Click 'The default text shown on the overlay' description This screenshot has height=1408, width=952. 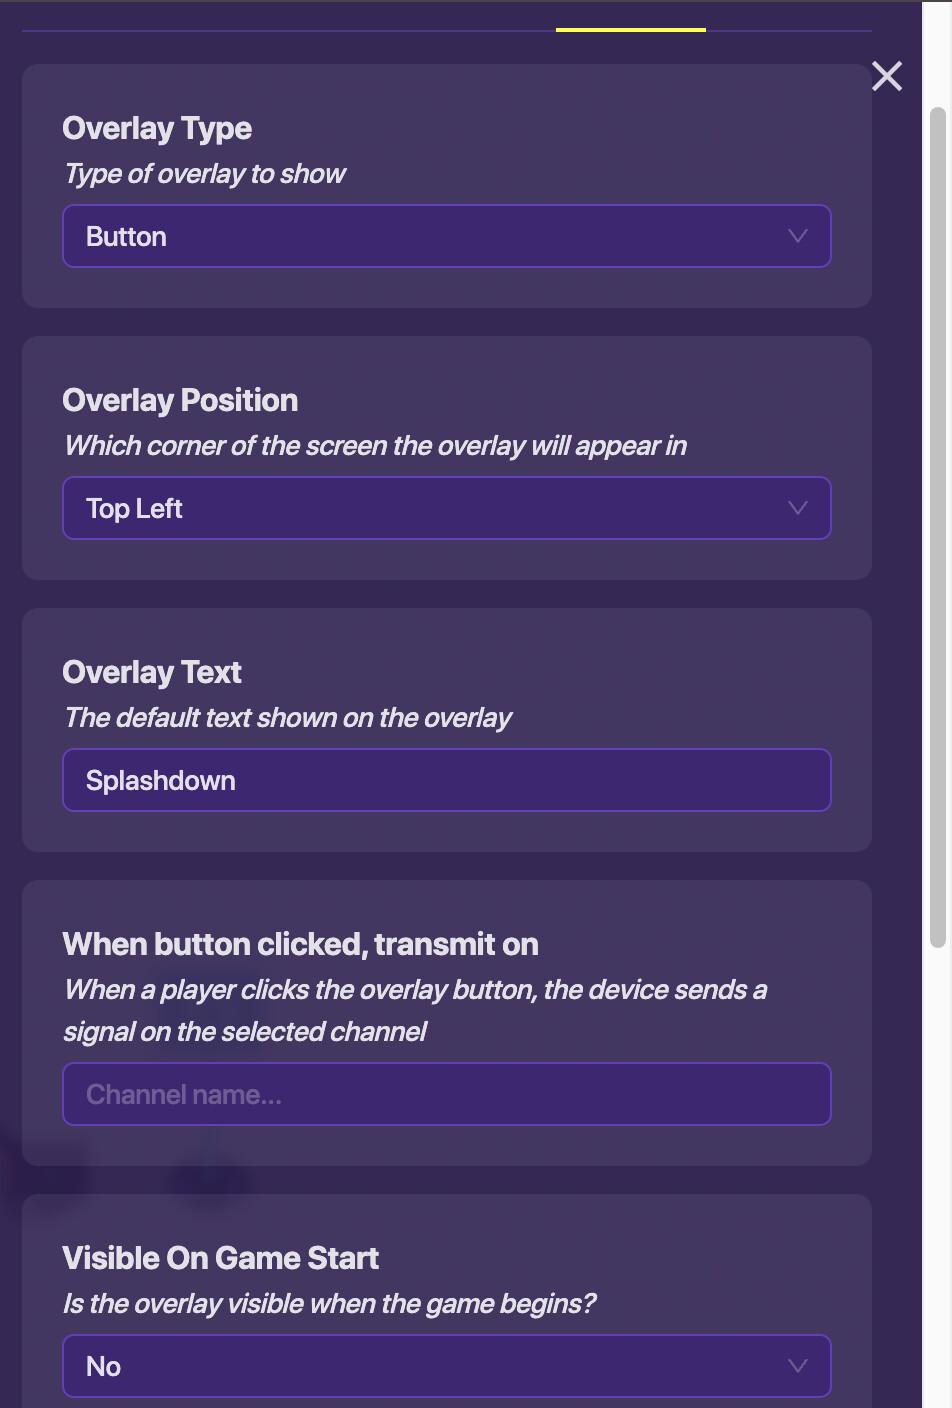[x=288, y=718]
